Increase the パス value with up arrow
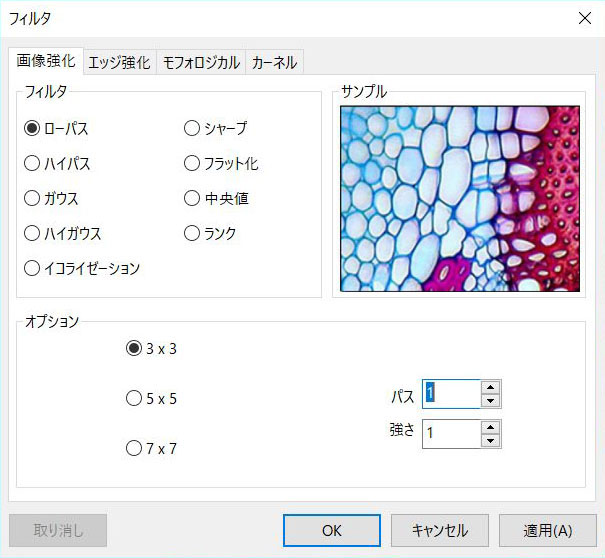The height and width of the screenshot is (558, 605). pos(490,387)
